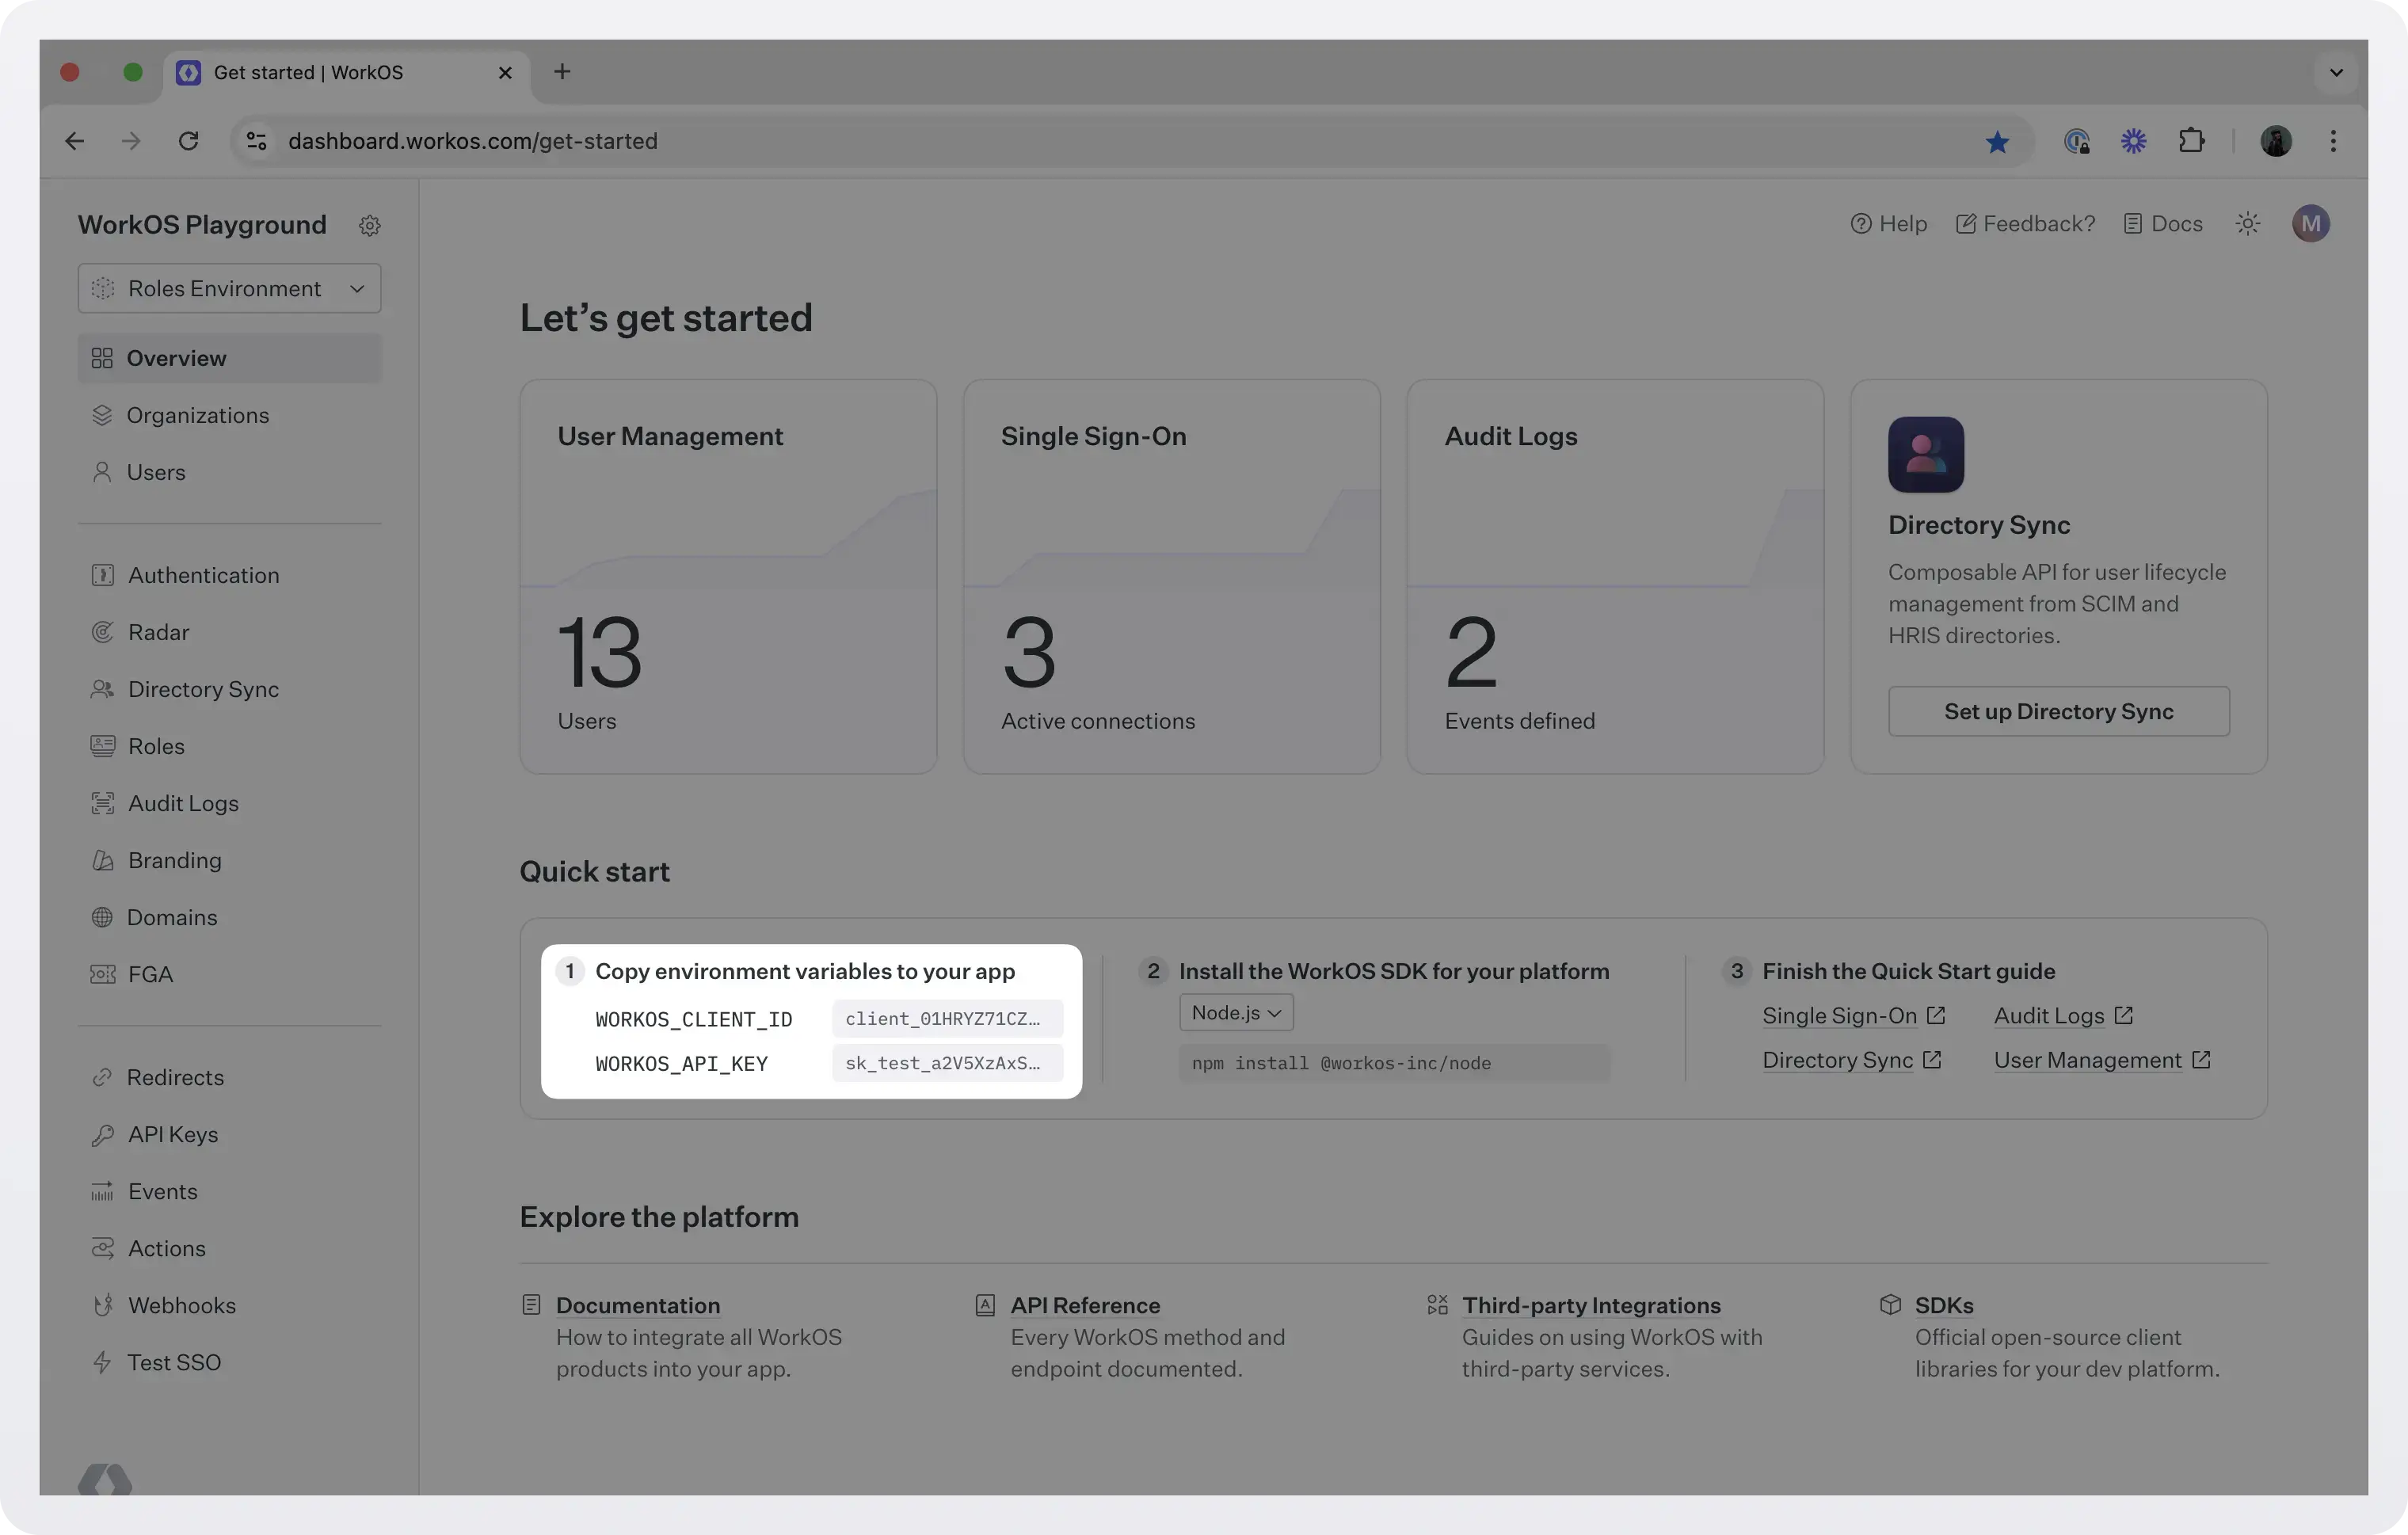Reload the page
The height and width of the screenshot is (1535, 2408).
pyautogui.click(x=188, y=141)
